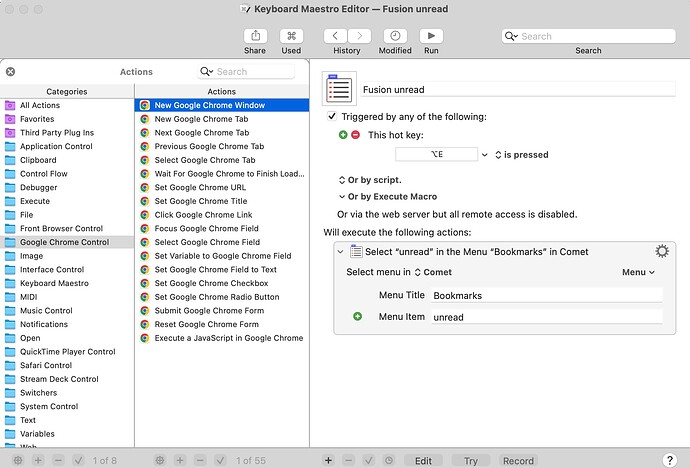
Task: Click the Actions column header
Action: (222, 91)
